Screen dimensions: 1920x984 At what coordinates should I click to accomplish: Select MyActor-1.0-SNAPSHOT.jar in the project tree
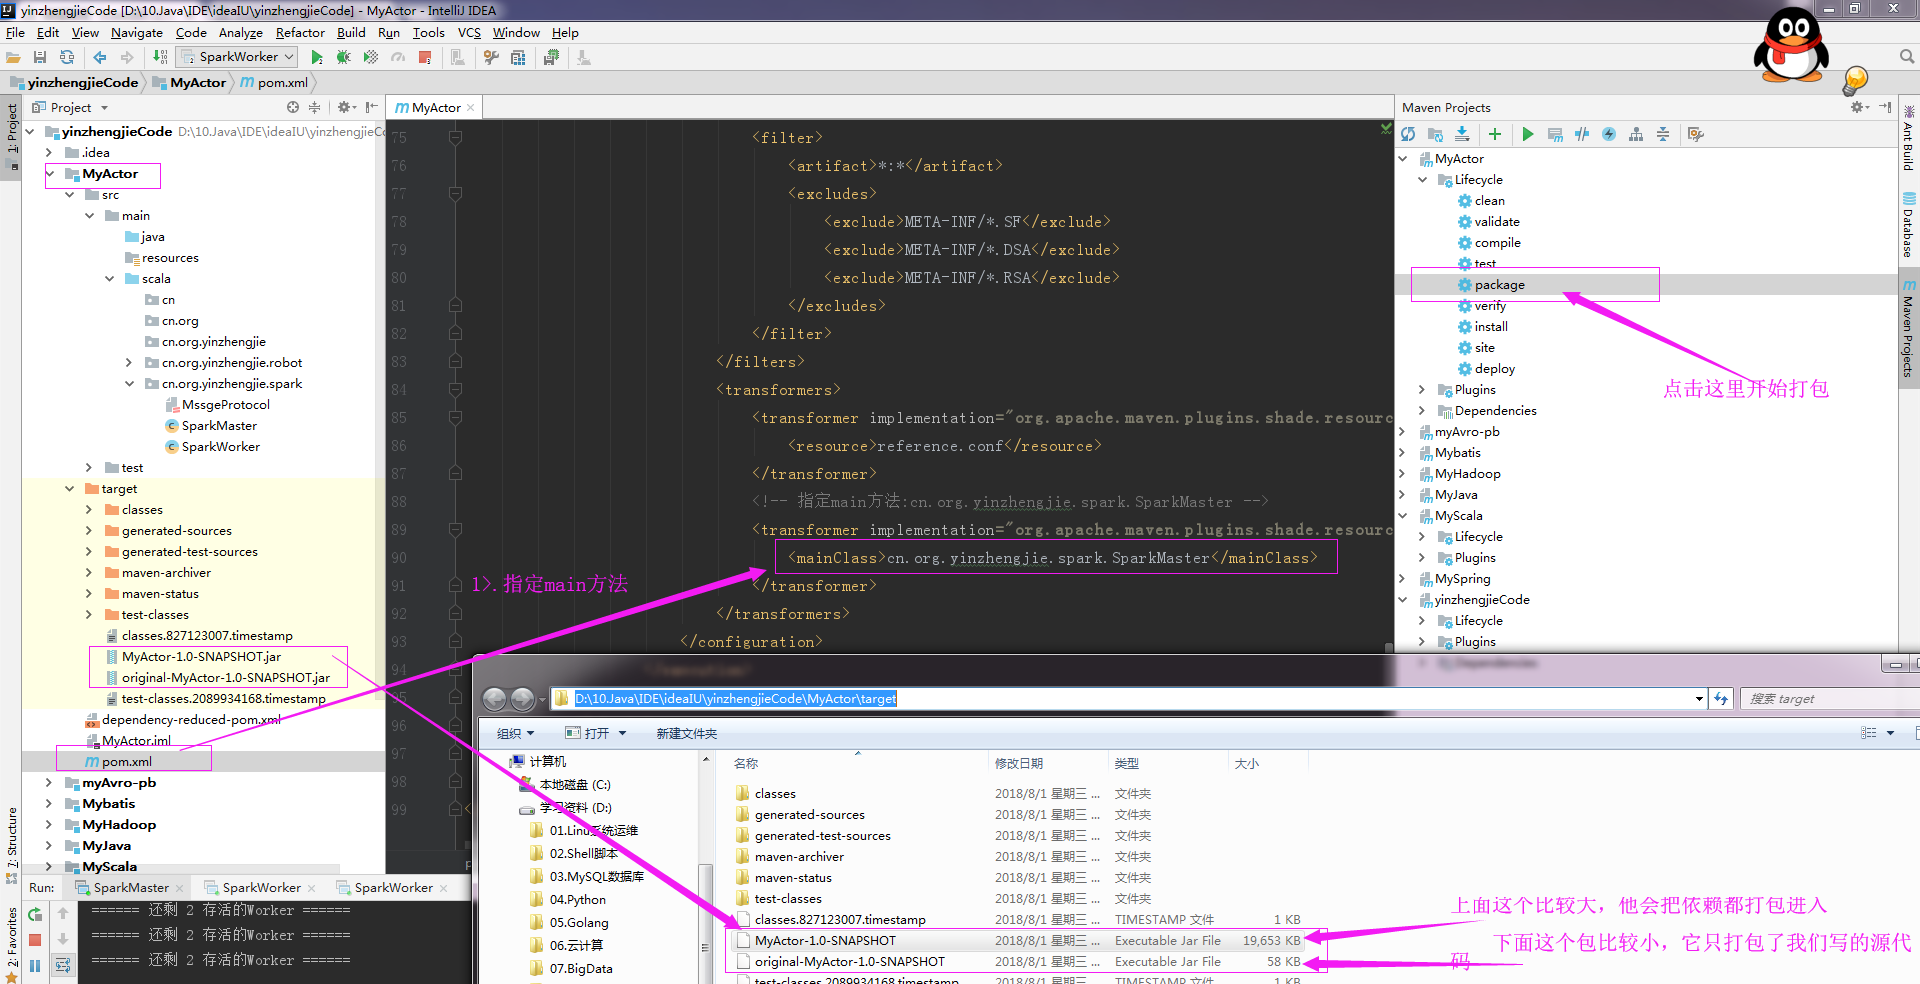[x=200, y=657]
